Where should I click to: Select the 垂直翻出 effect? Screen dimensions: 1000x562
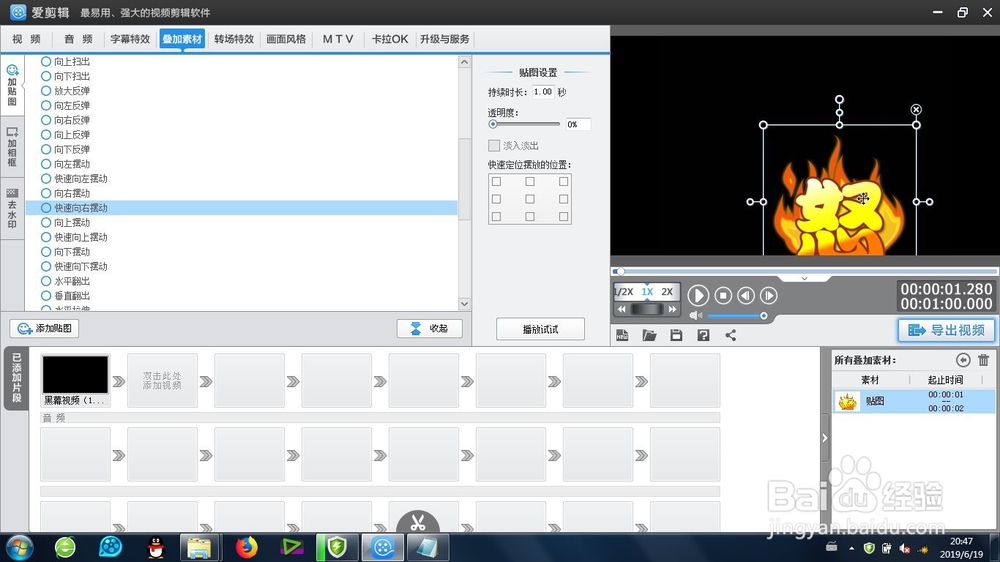tap(66, 296)
